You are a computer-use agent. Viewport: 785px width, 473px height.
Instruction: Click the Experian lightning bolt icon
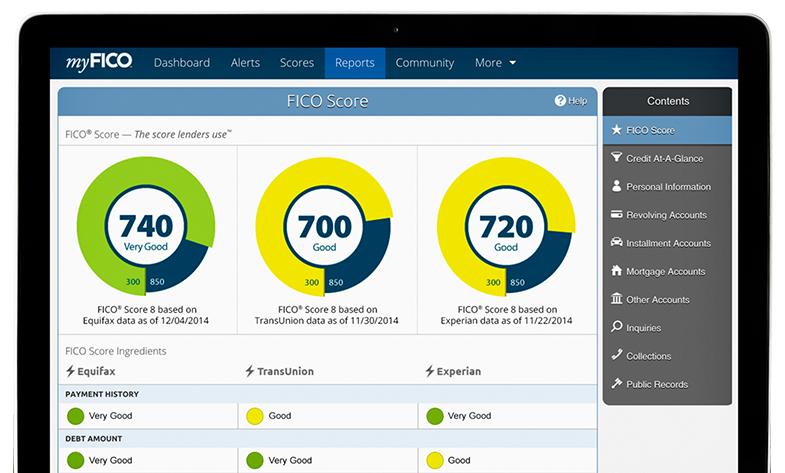430,371
